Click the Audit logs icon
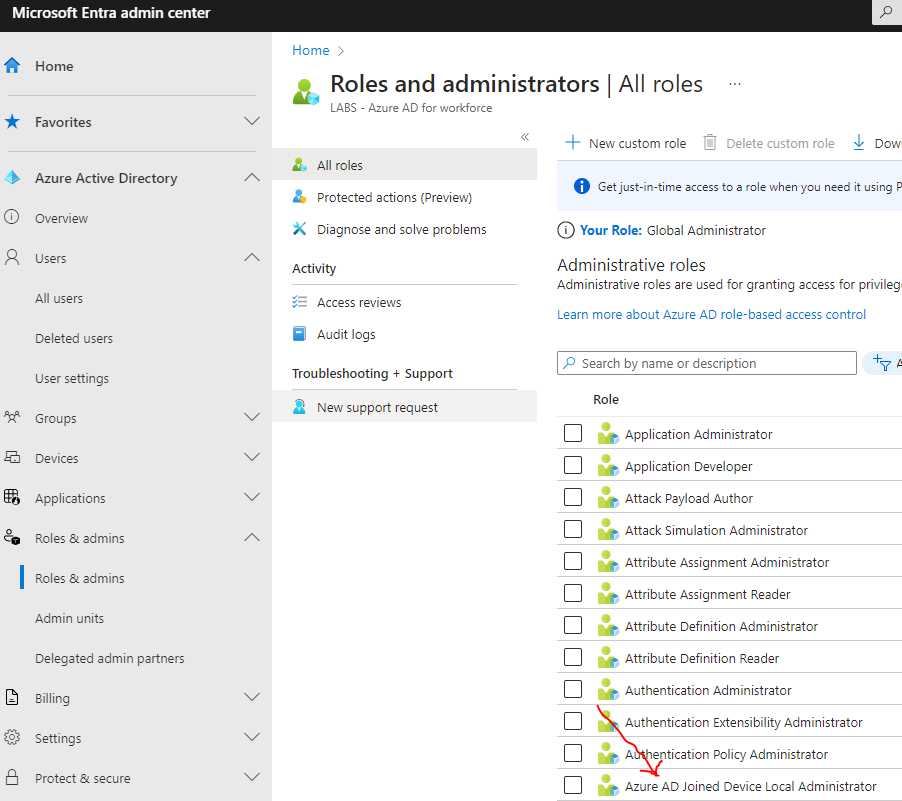 pos(299,334)
